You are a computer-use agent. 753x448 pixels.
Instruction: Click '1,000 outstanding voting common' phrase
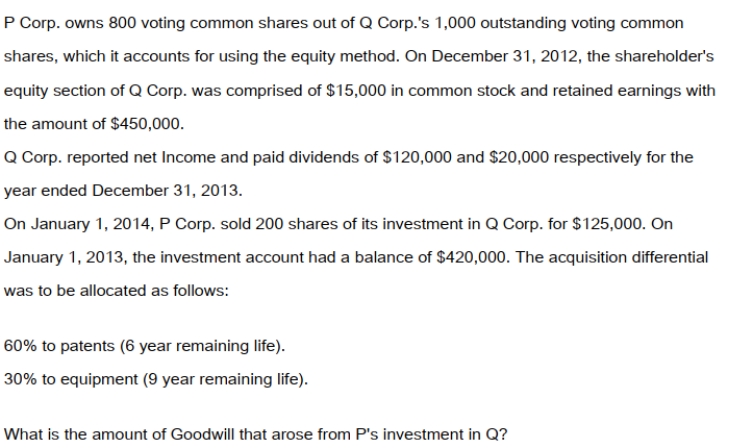coord(559,23)
